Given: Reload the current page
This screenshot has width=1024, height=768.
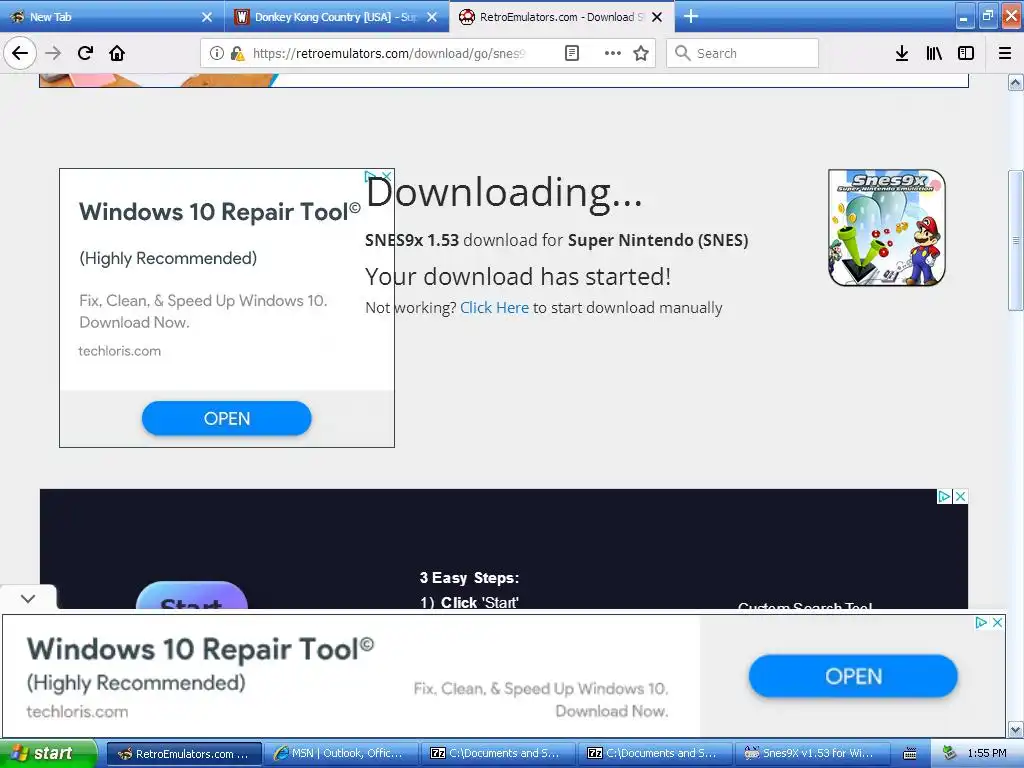Looking at the screenshot, I should click(x=85, y=53).
